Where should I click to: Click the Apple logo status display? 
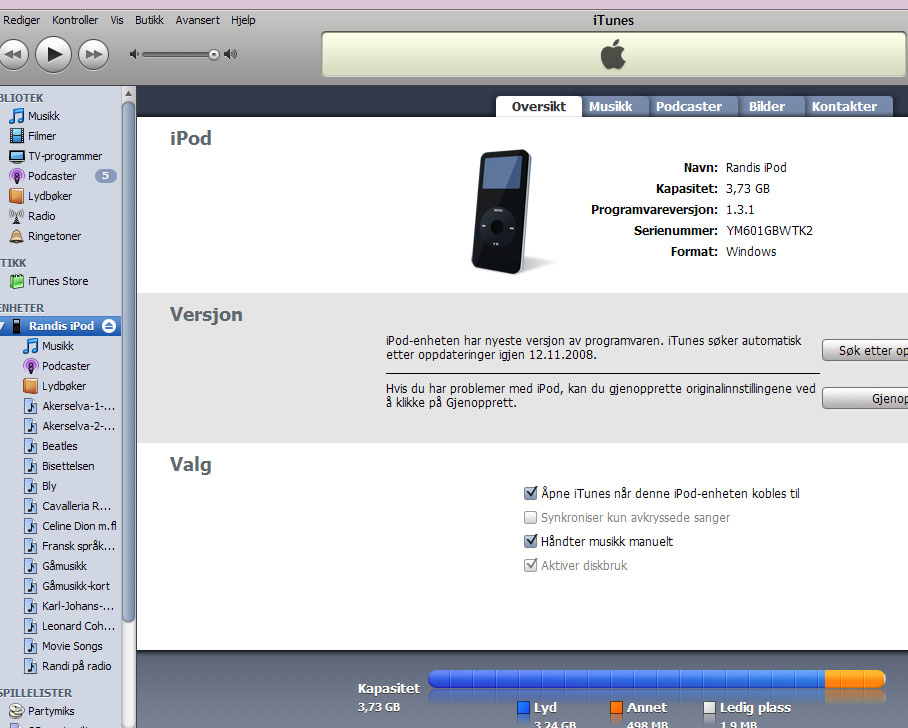[614, 54]
